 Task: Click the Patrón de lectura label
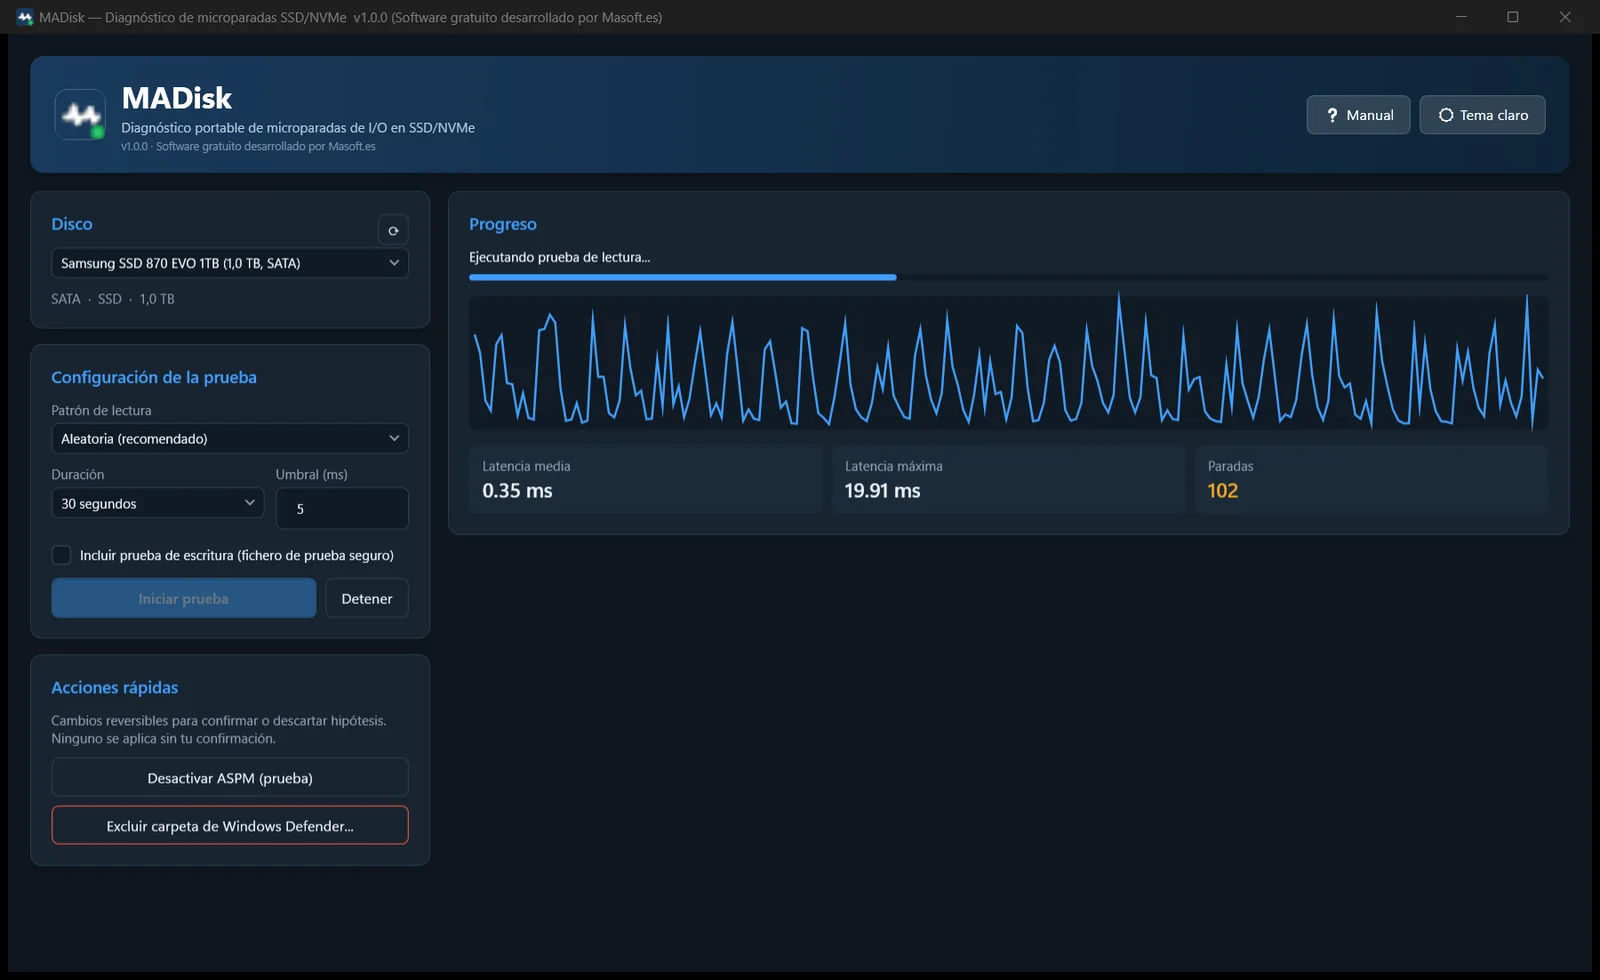pyautogui.click(x=101, y=410)
